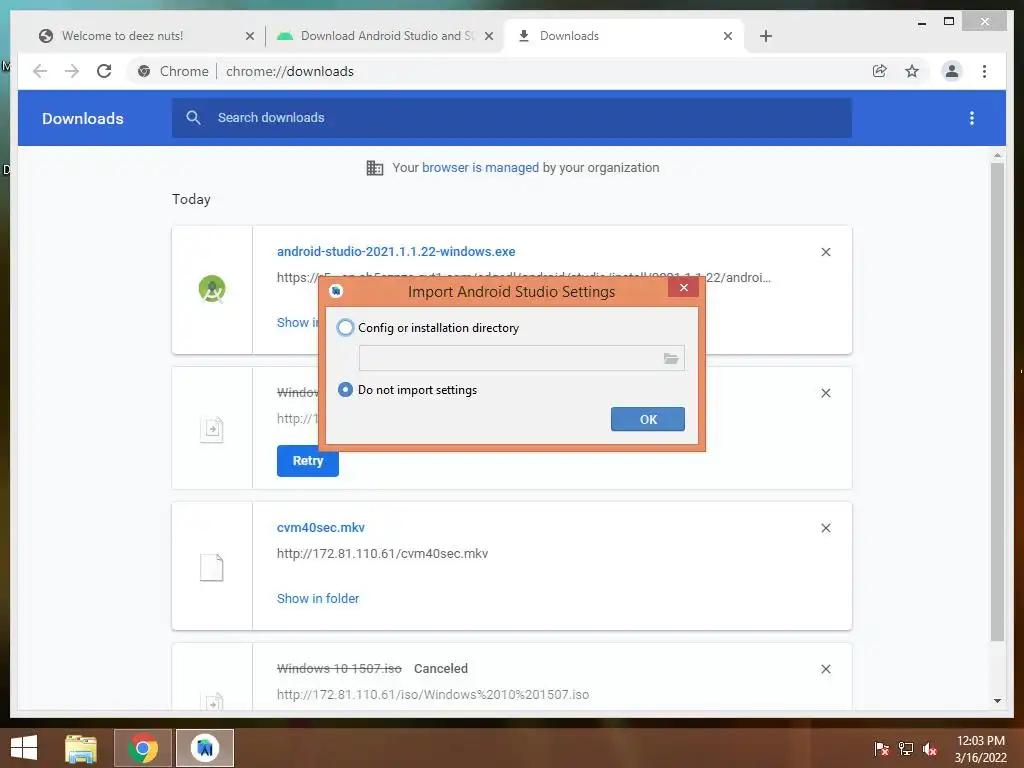Open the taskbar clock showing 12:03 PM

tap(980, 749)
